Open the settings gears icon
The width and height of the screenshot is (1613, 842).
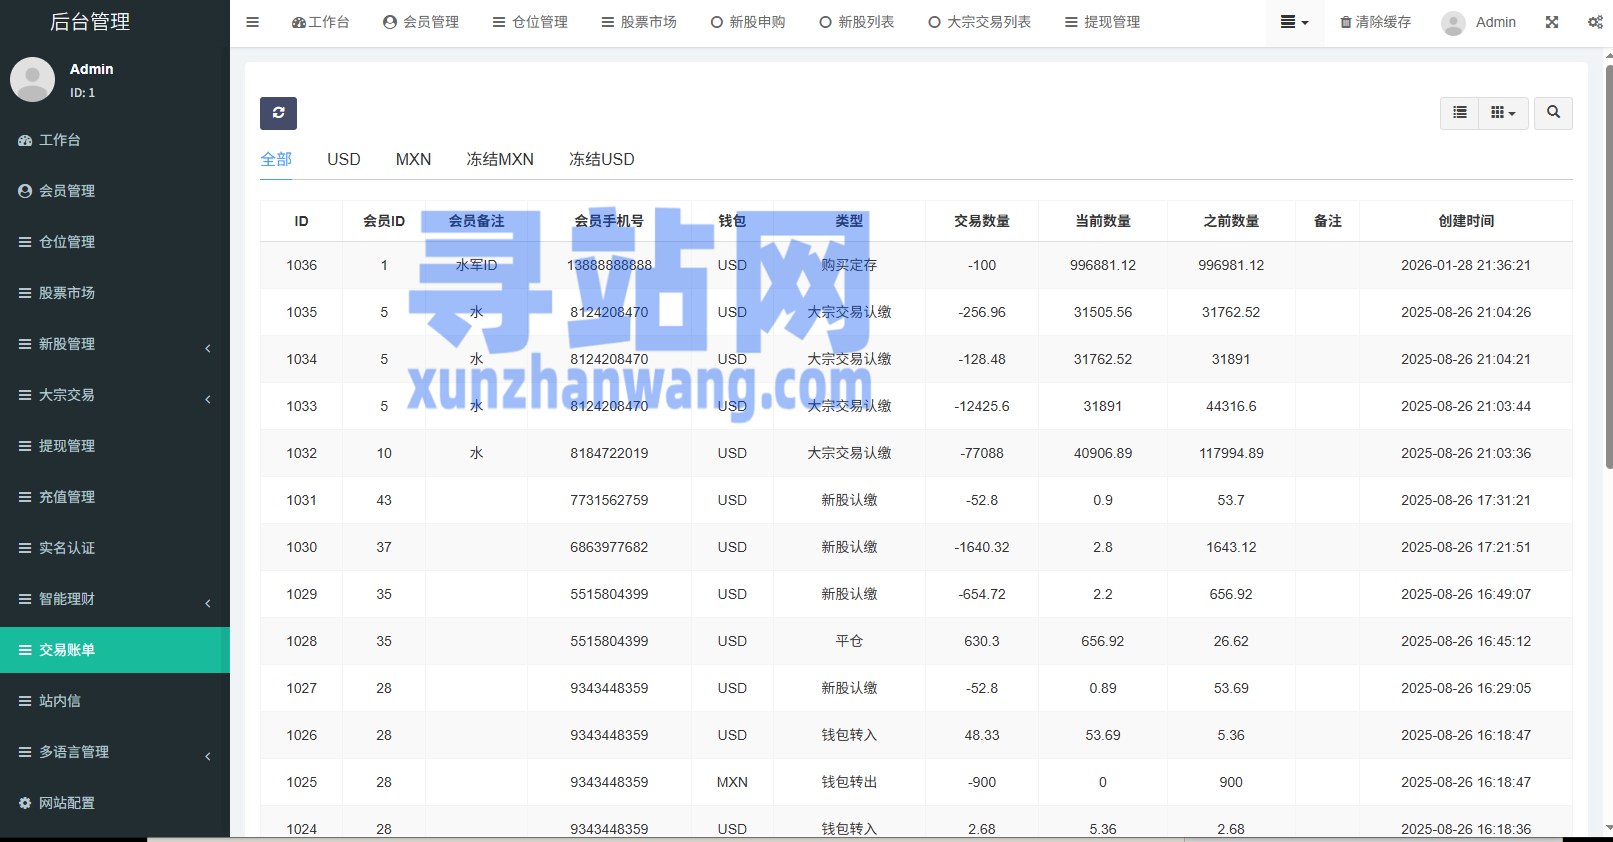(x=1595, y=22)
